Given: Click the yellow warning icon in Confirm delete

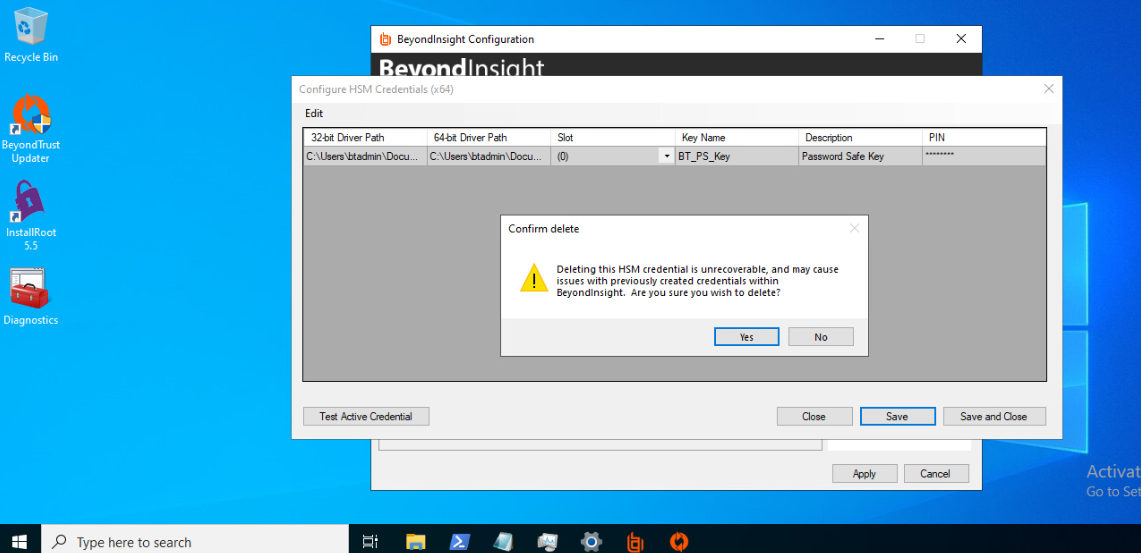Looking at the screenshot, I should click(x=533, y=279).
